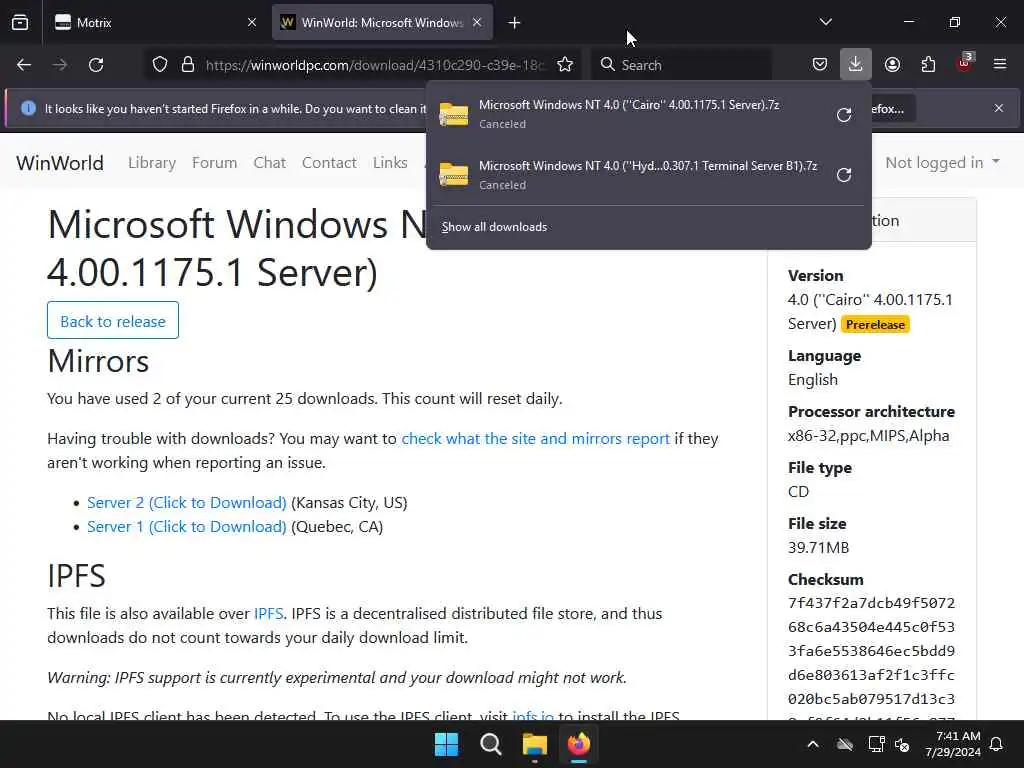Open File Explorer from taskbar
This screenshot has height=768, width=1024.
[534, 744]
